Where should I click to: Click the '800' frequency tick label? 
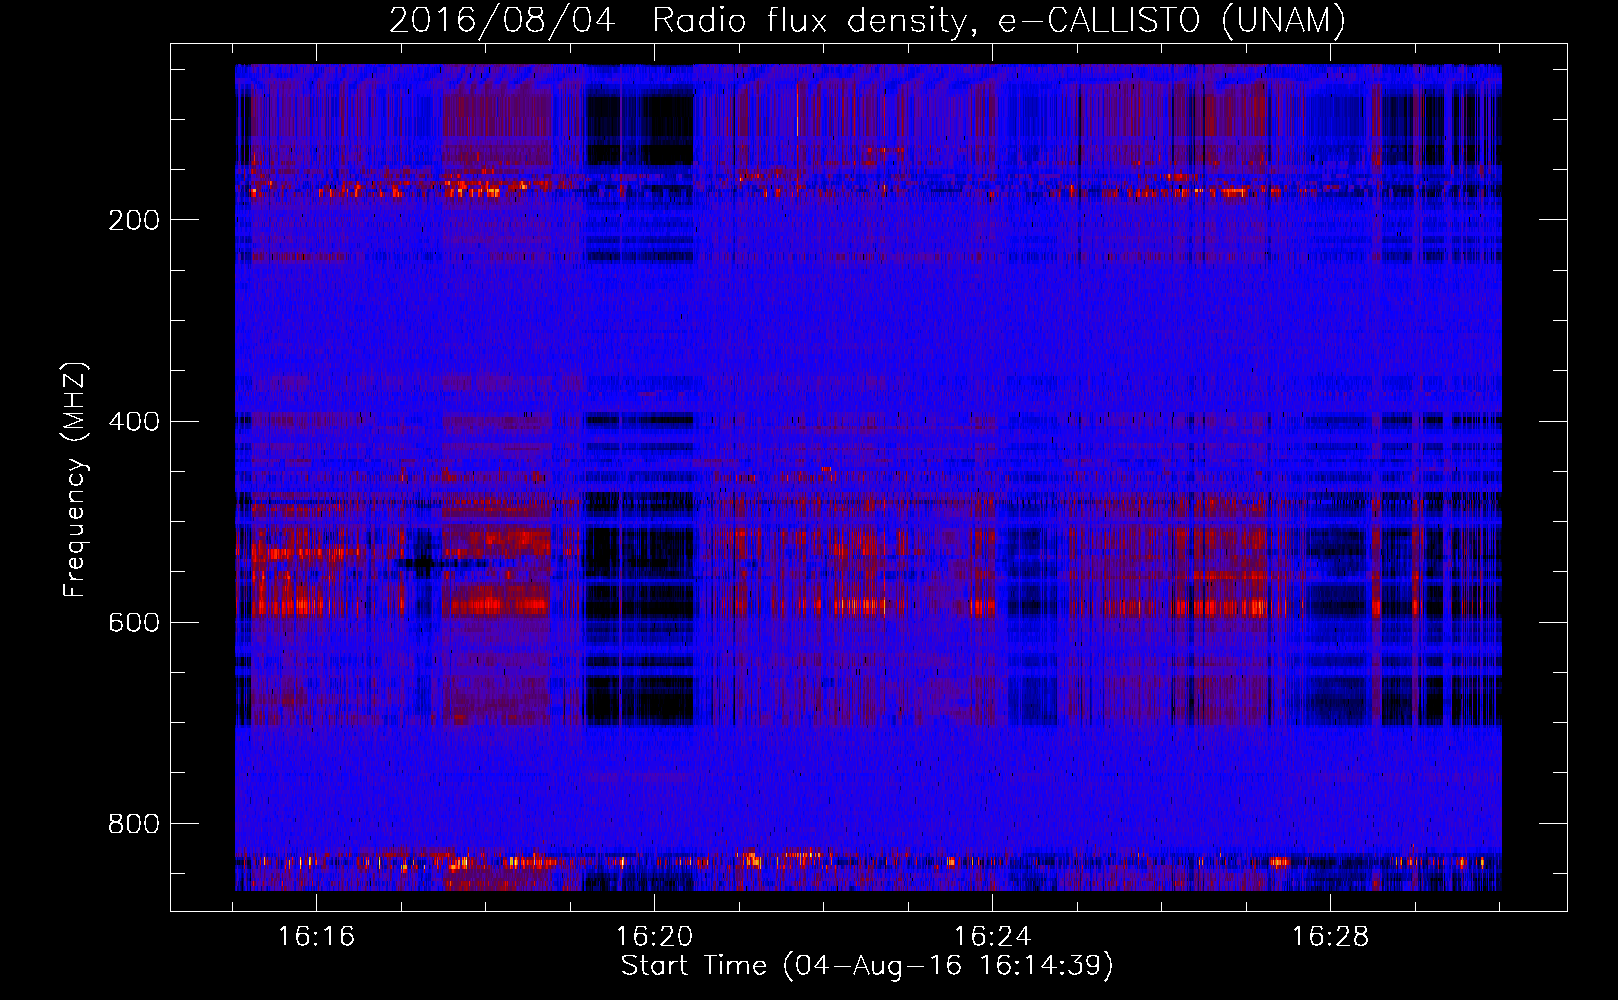click(133, 823)
